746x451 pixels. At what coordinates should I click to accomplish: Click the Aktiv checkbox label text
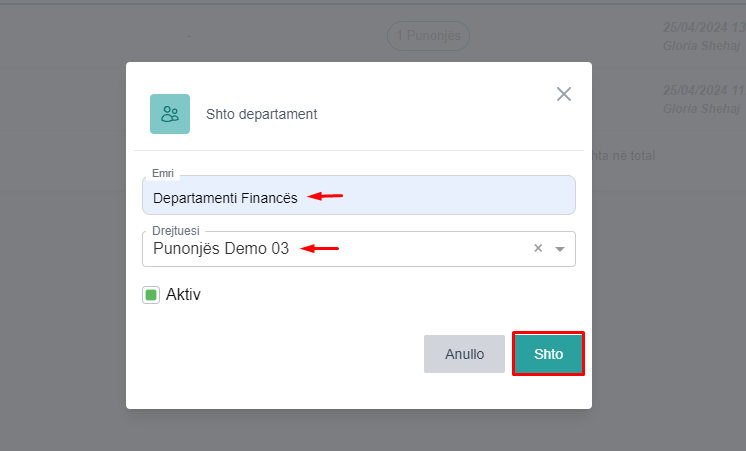pos(183,295)
